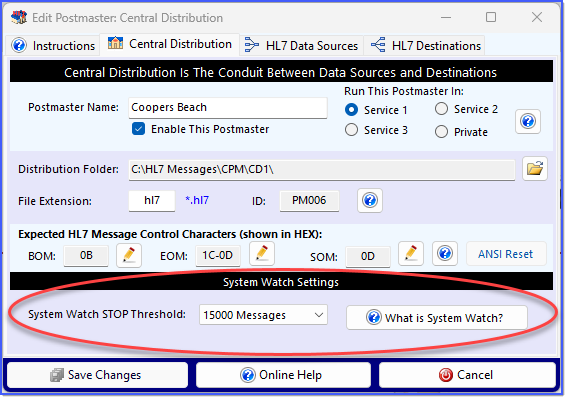The image size is (567, 399).
Task: Open Online Help
Action: 283,375
